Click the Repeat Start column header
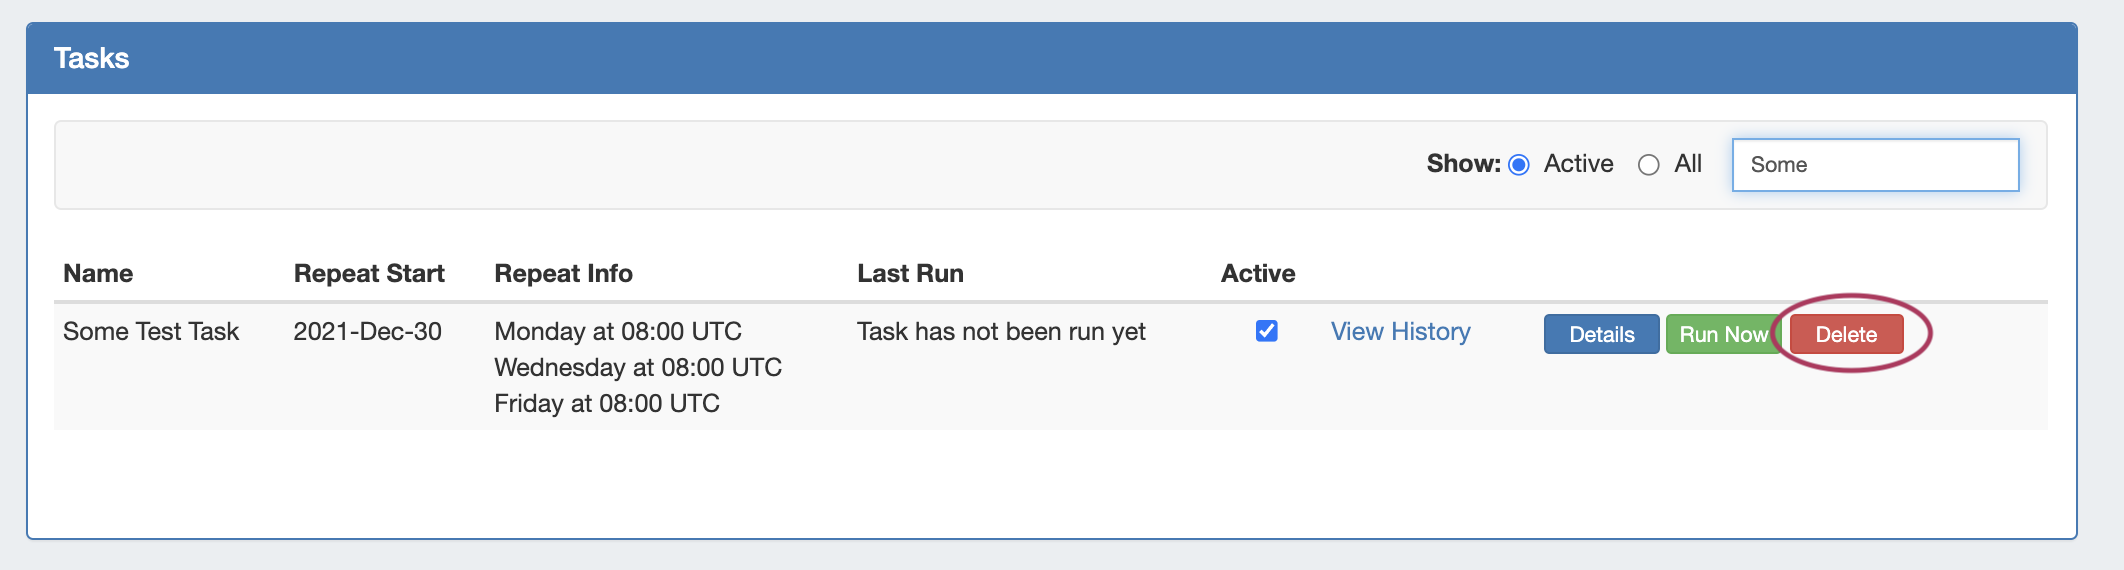This screenshot has width=2124, height=570. (x=369, y=273)
